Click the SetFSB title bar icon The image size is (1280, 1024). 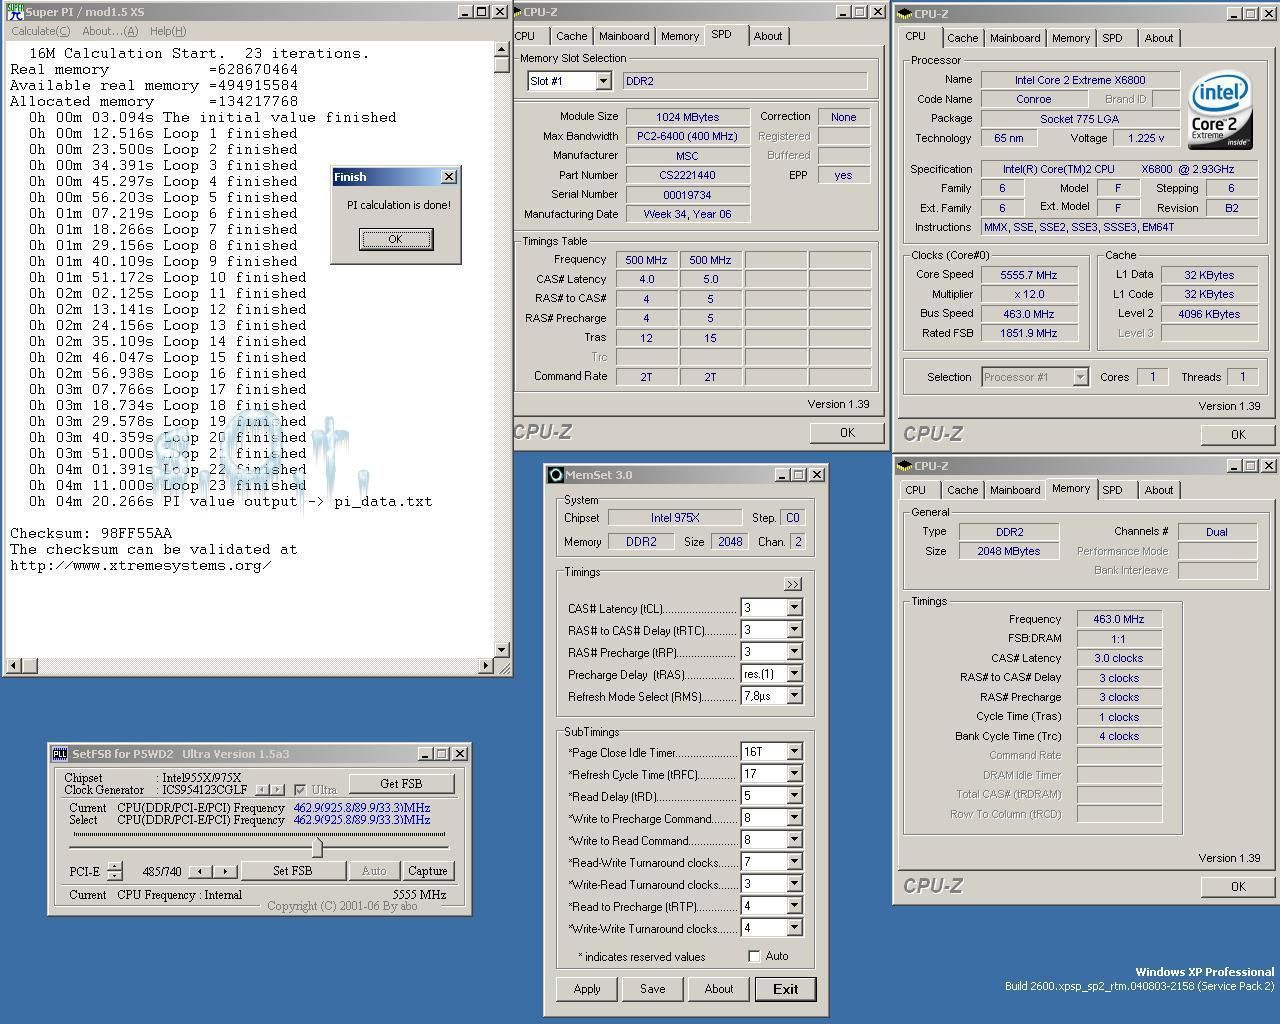[60, 754]
